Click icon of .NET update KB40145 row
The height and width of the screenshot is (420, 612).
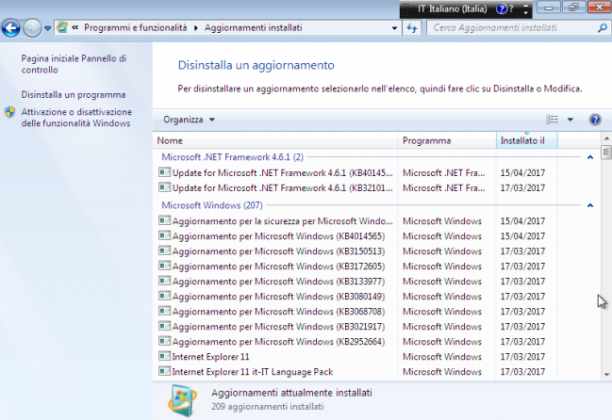point(164,172)
